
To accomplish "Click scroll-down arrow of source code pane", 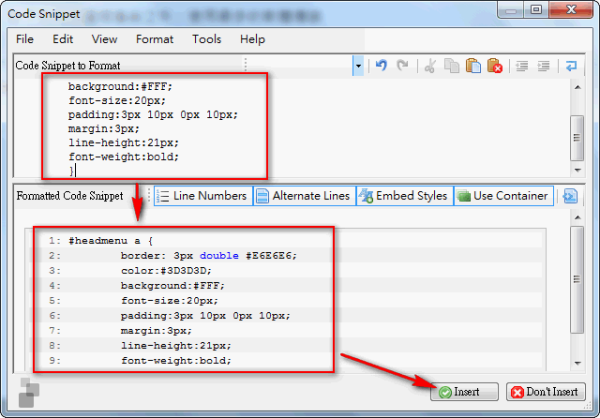I will [x=577, y=170].
